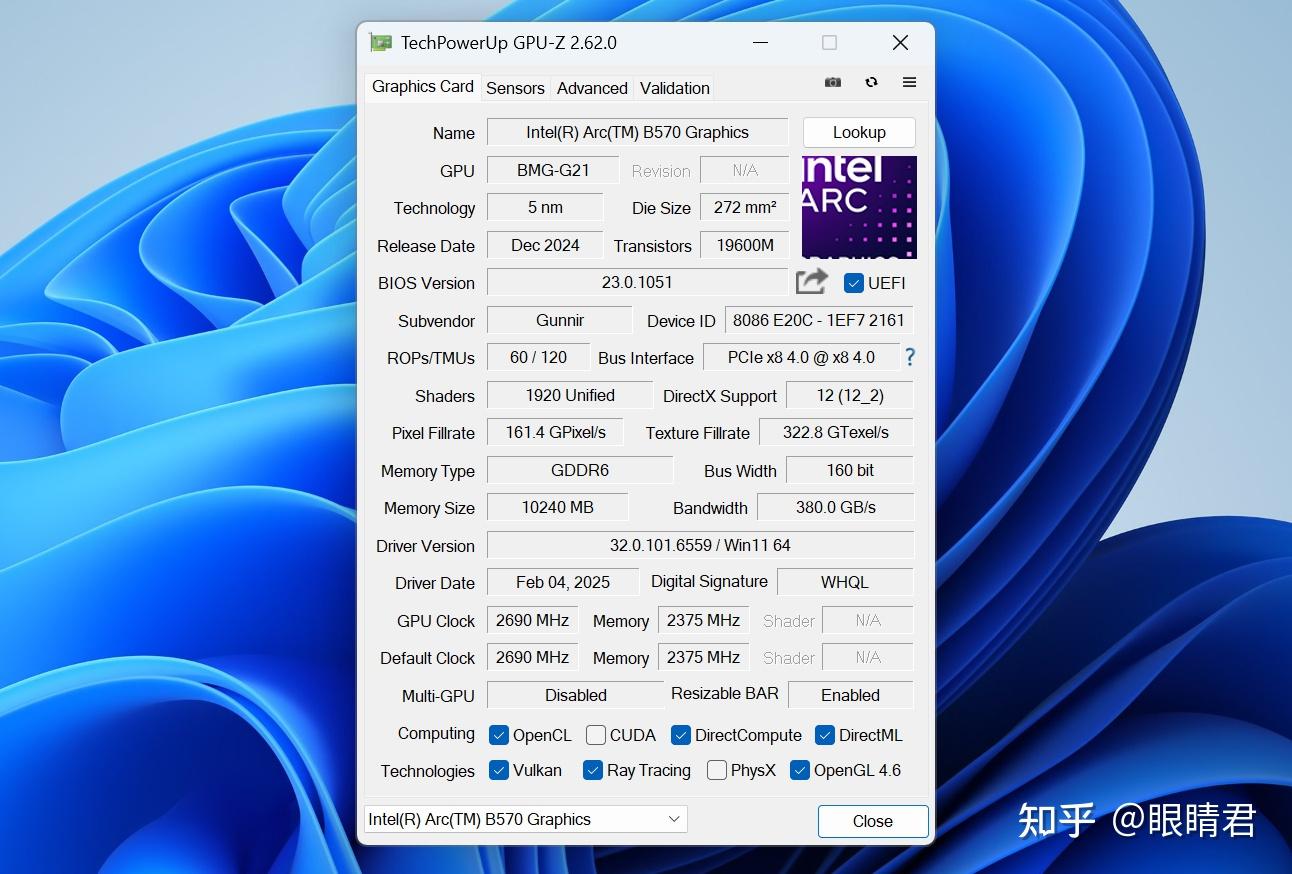The image size is (1292, 874).
Task: Select the Validation tab
Action: [673, 88]
